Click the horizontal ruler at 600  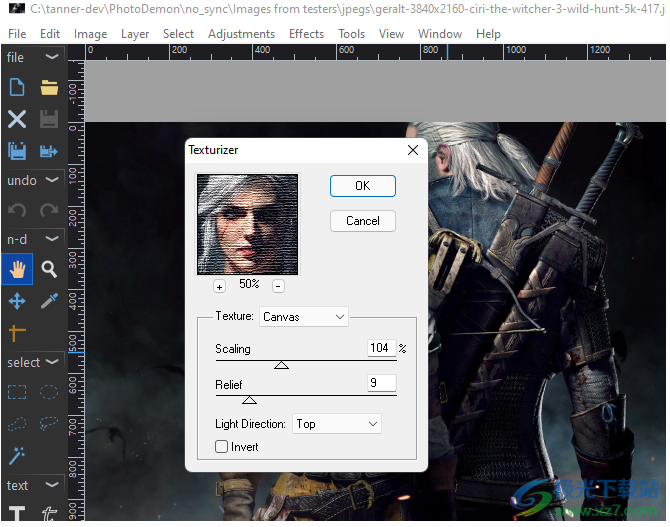click(346, 50)
